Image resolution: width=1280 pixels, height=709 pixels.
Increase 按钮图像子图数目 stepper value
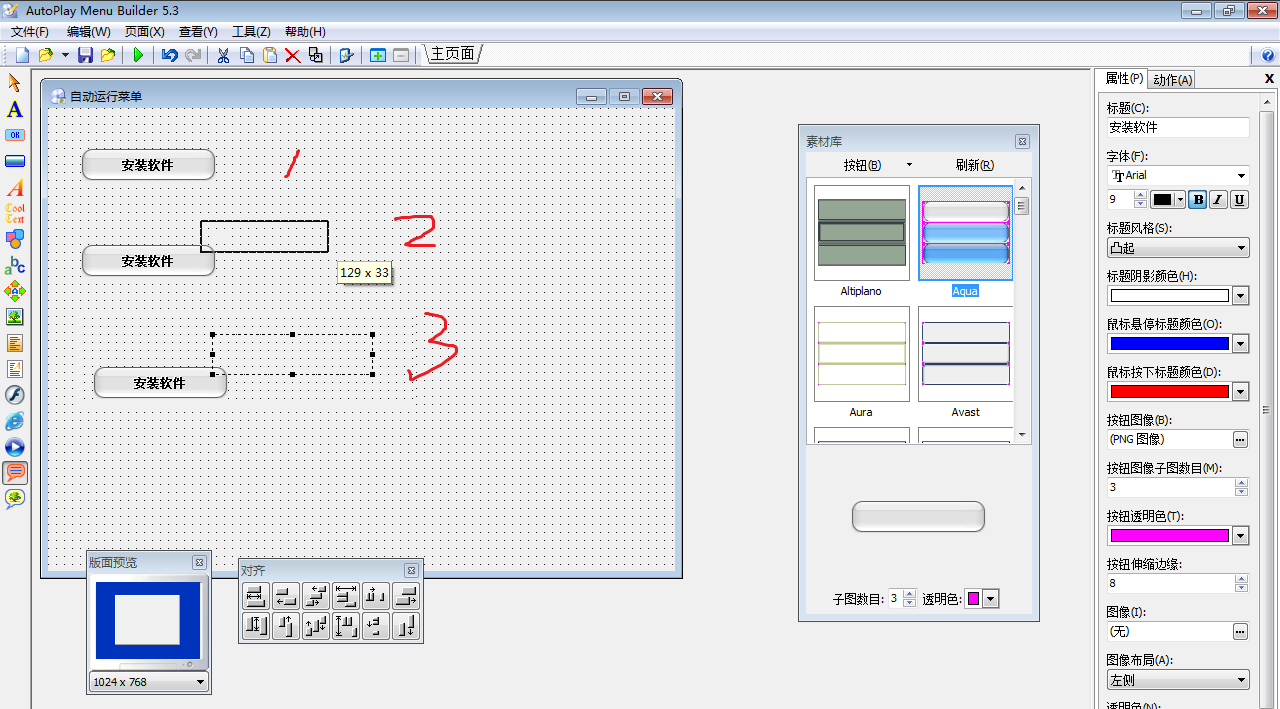coord(1241,483)
